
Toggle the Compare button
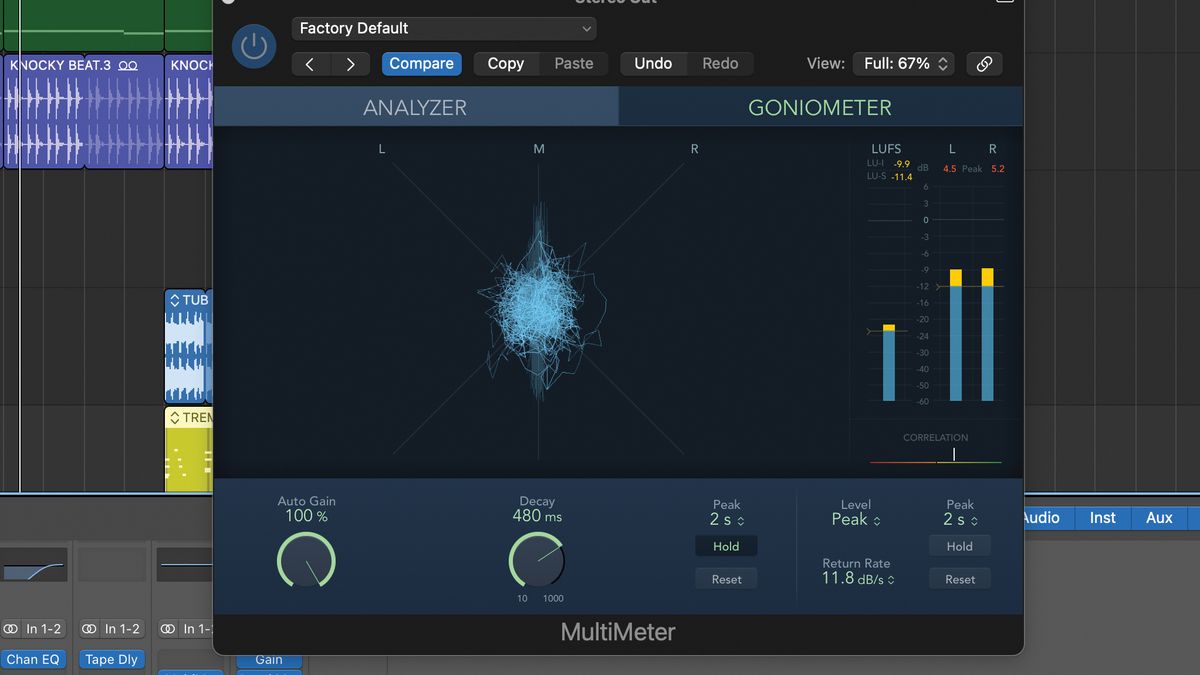[421, 63]
